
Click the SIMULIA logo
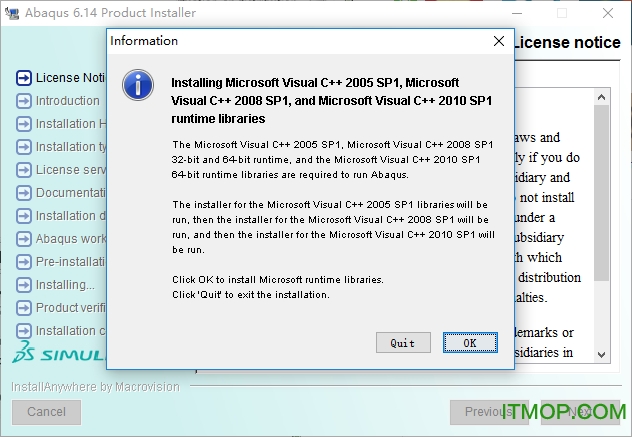click(58, 354)
